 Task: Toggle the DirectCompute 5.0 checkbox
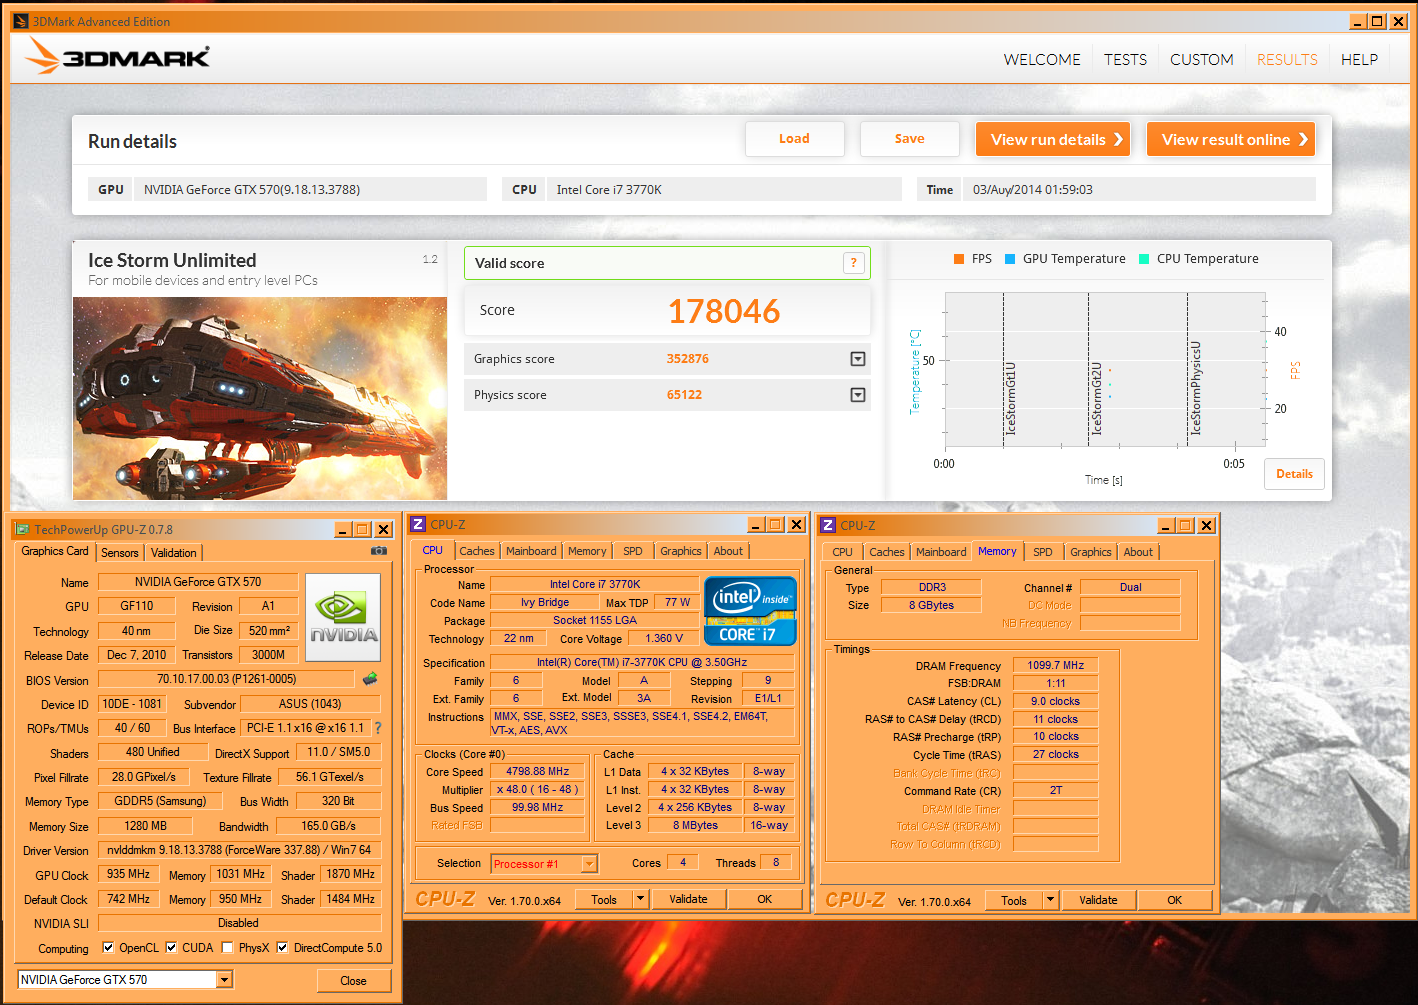[x=283, y=947]
